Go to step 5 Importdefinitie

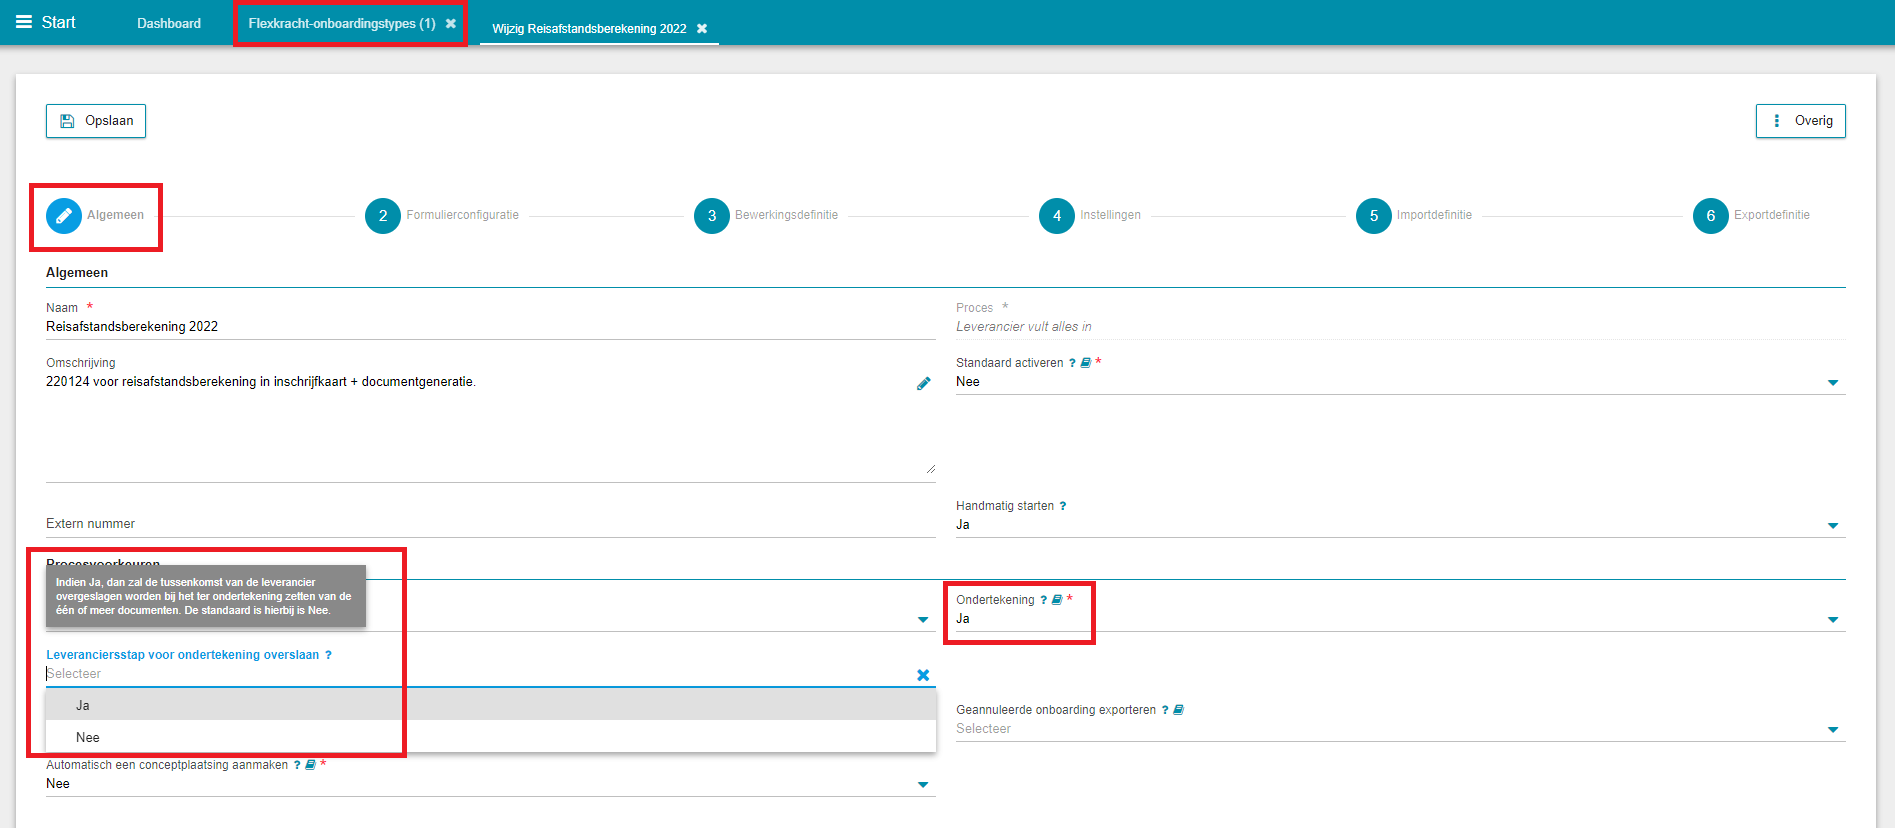pyautogui.click(x=1374, y=215)
